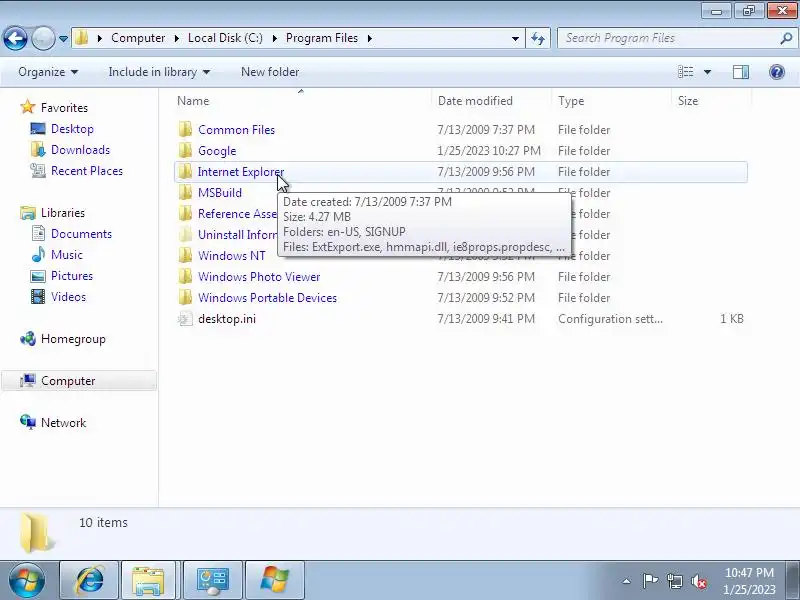Open the Control Panel taskbar icon
800x600 pixels.
[213, 580]
